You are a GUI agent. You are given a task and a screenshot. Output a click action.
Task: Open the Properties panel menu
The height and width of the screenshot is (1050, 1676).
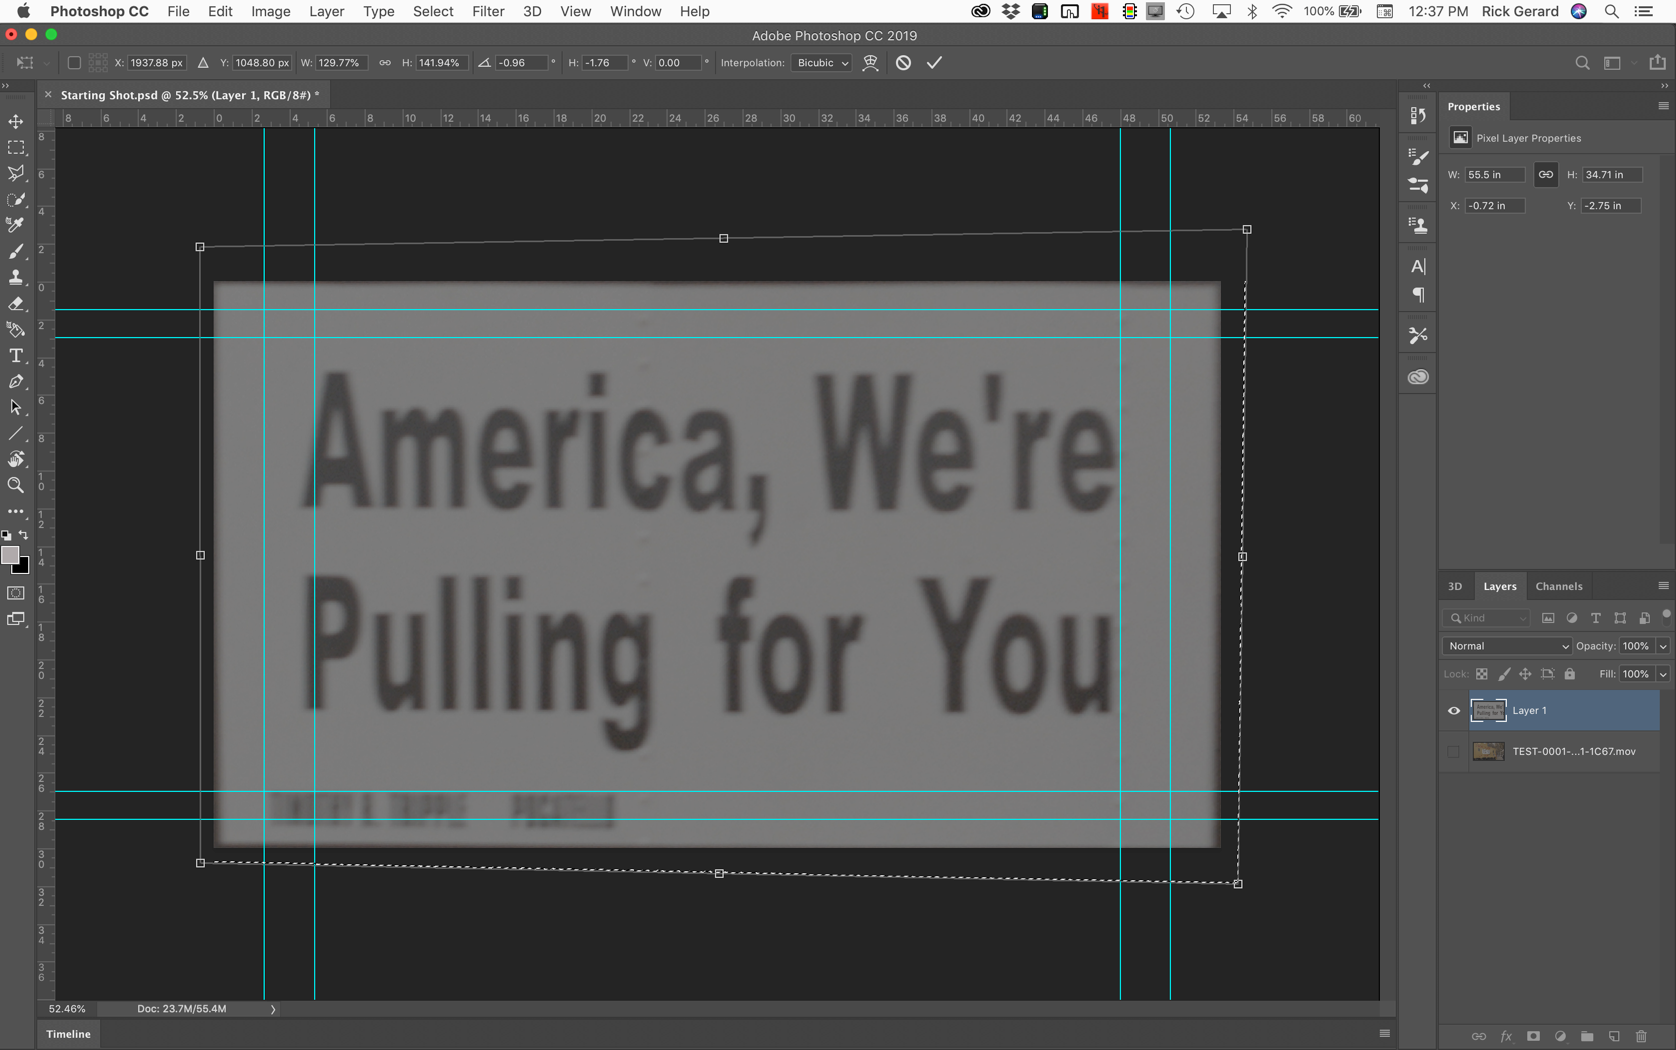[1663, 106]
